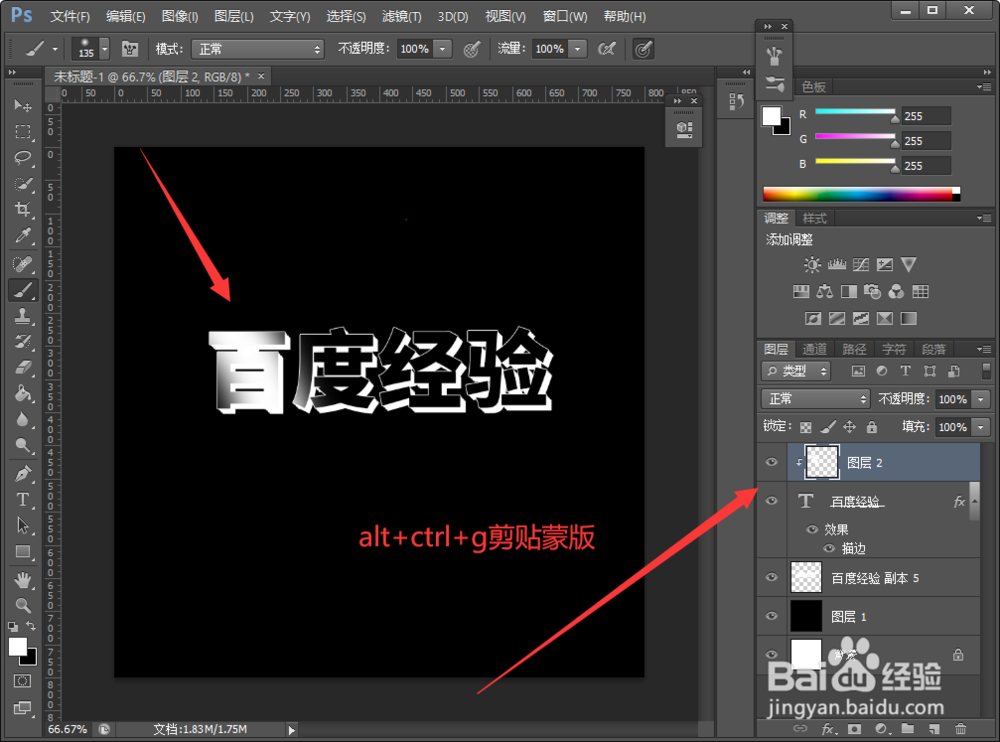Select the Hand tool
Image resolution: width=1000 pixels, height=742 pixels.
point(23,579)
